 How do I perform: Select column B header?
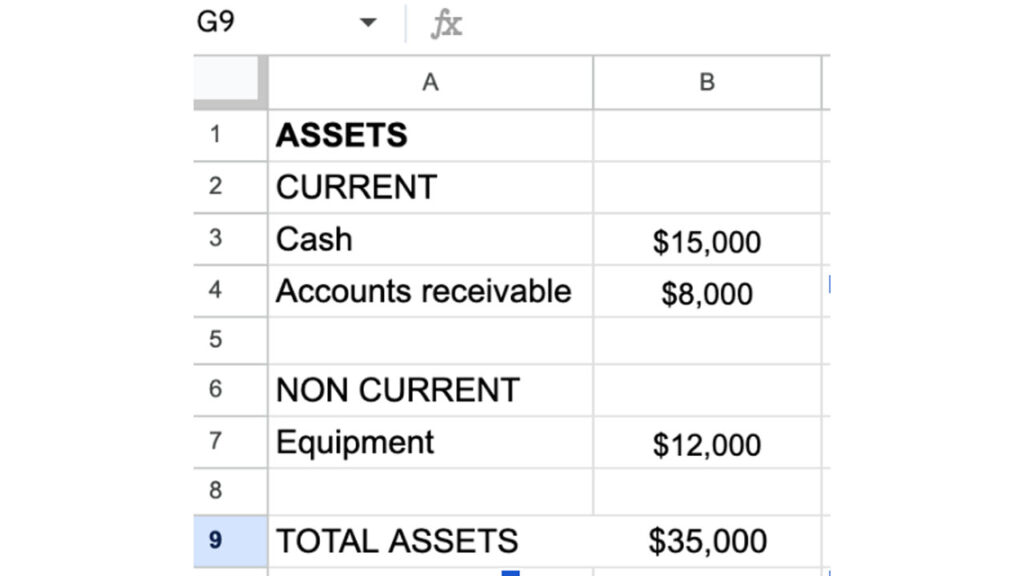707,82
